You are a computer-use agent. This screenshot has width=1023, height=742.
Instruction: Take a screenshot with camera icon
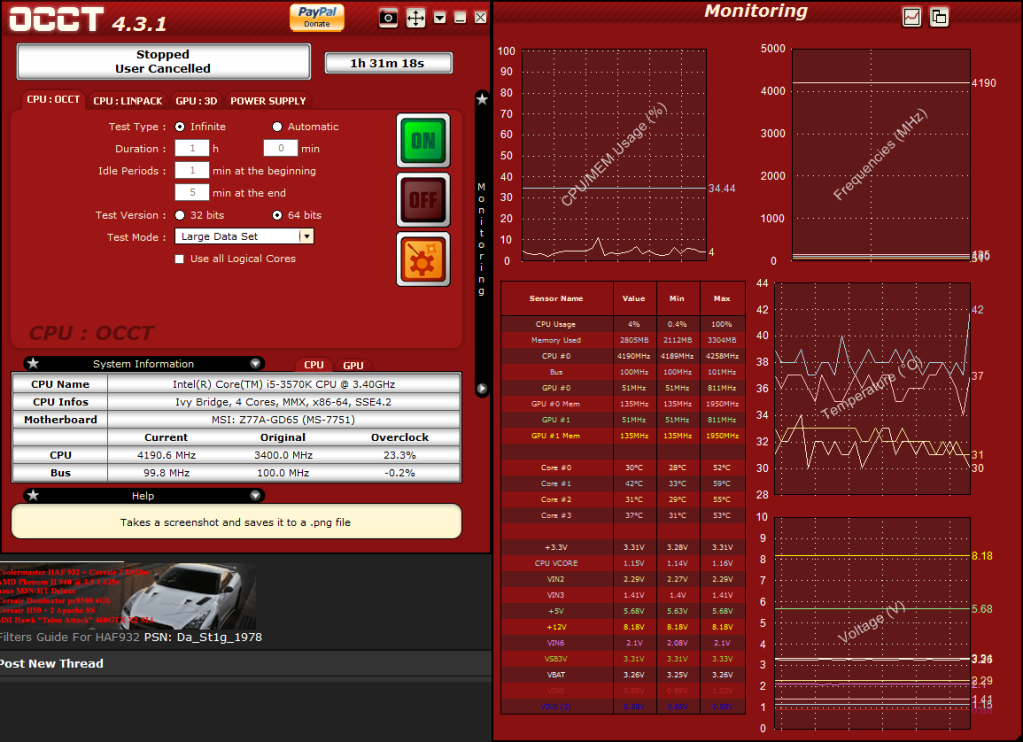[388, 18]
